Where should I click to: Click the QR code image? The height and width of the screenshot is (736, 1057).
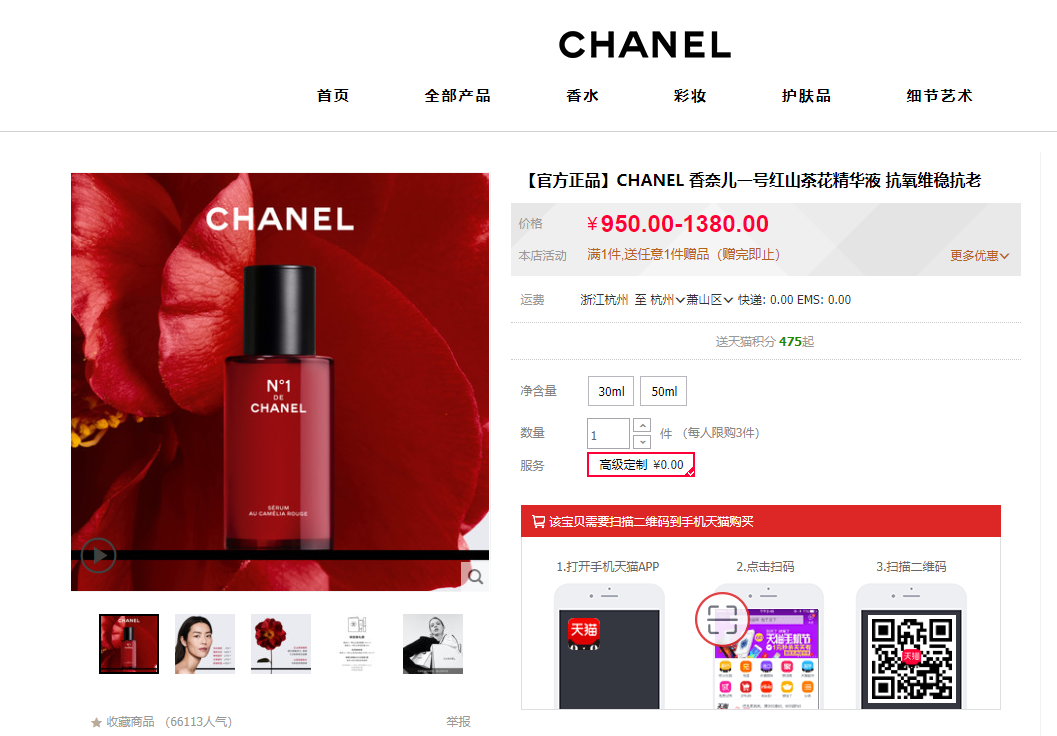911,660
